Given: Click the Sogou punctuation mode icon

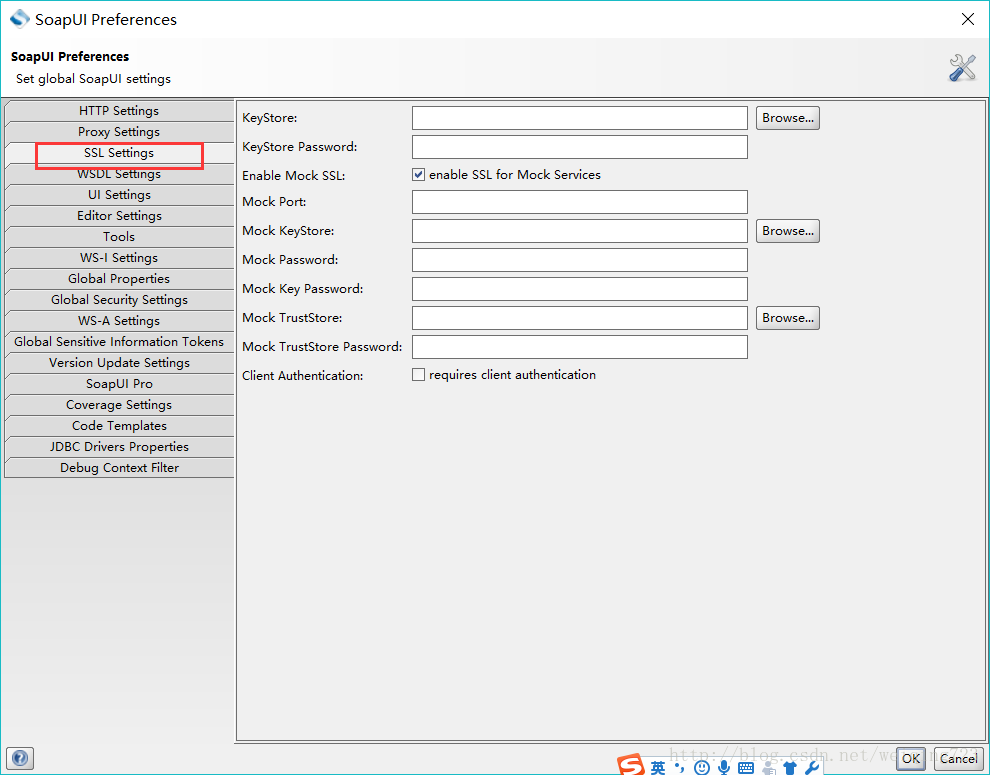Looking at the screenshot, I should tap(679, 767).
